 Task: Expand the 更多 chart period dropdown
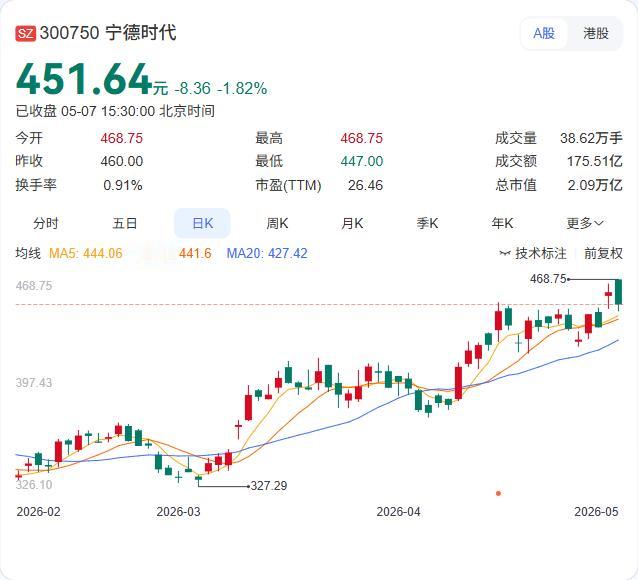pyautogui.click(x=585, y=223)
